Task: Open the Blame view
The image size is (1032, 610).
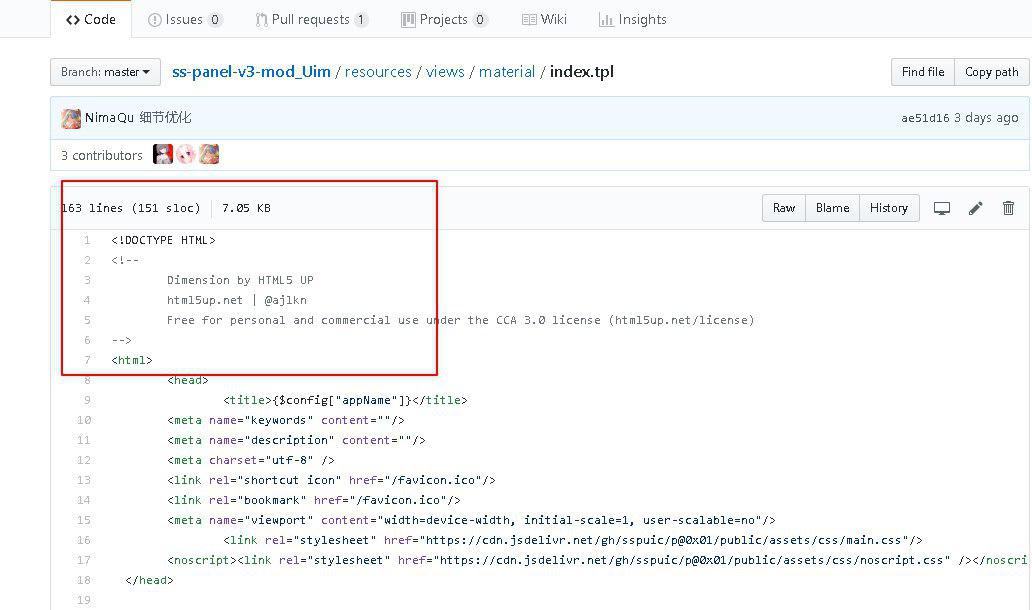Action: click(832, 208)
